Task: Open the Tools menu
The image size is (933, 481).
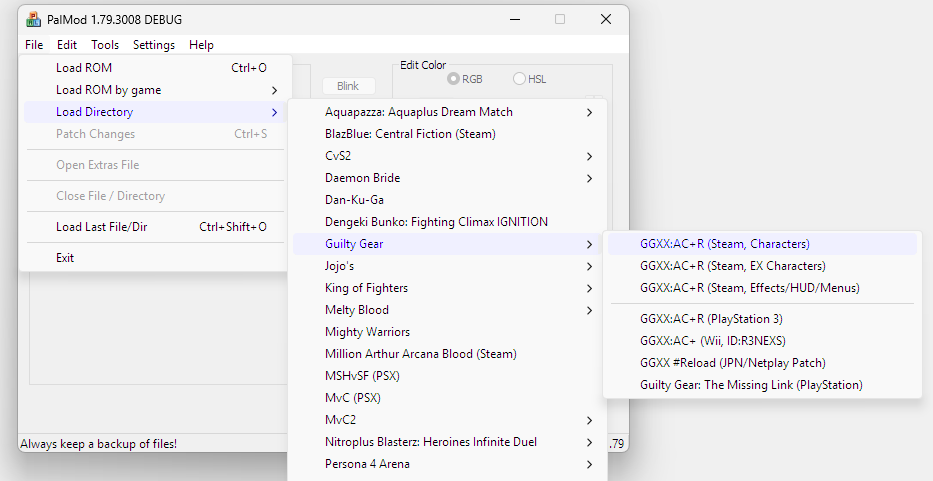Action: click(105, 45)
